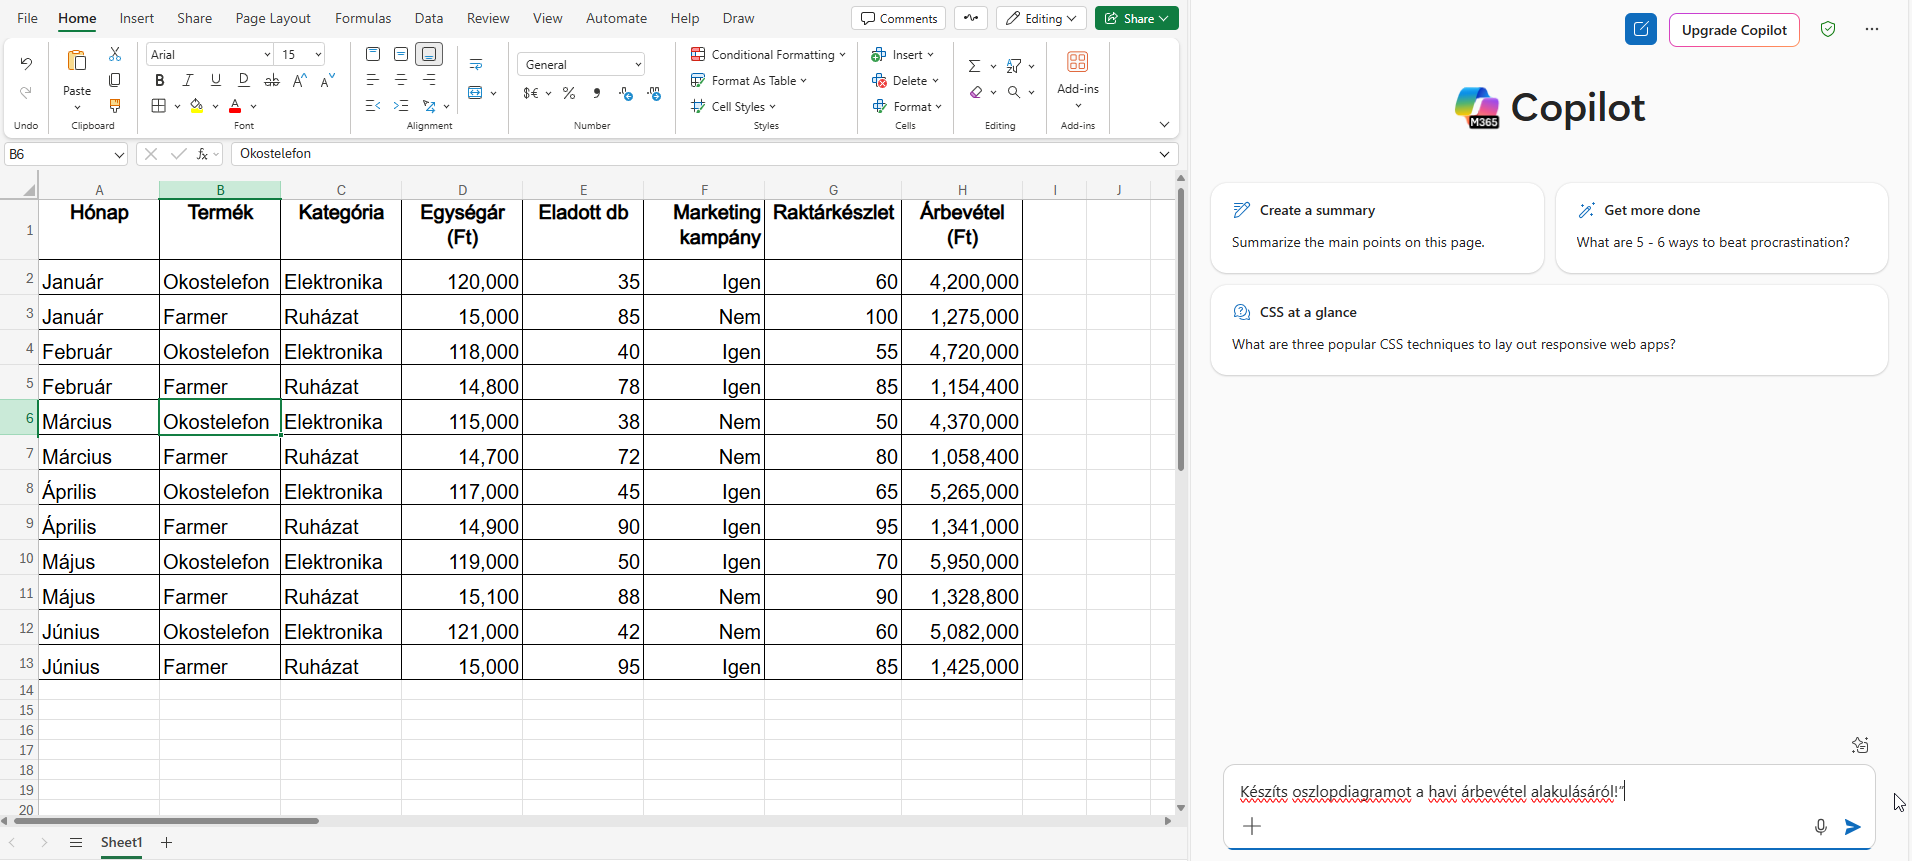Select cell H2 showing 4,200,000
This screenshot has height=861, width=1912.
click(961, 282)
